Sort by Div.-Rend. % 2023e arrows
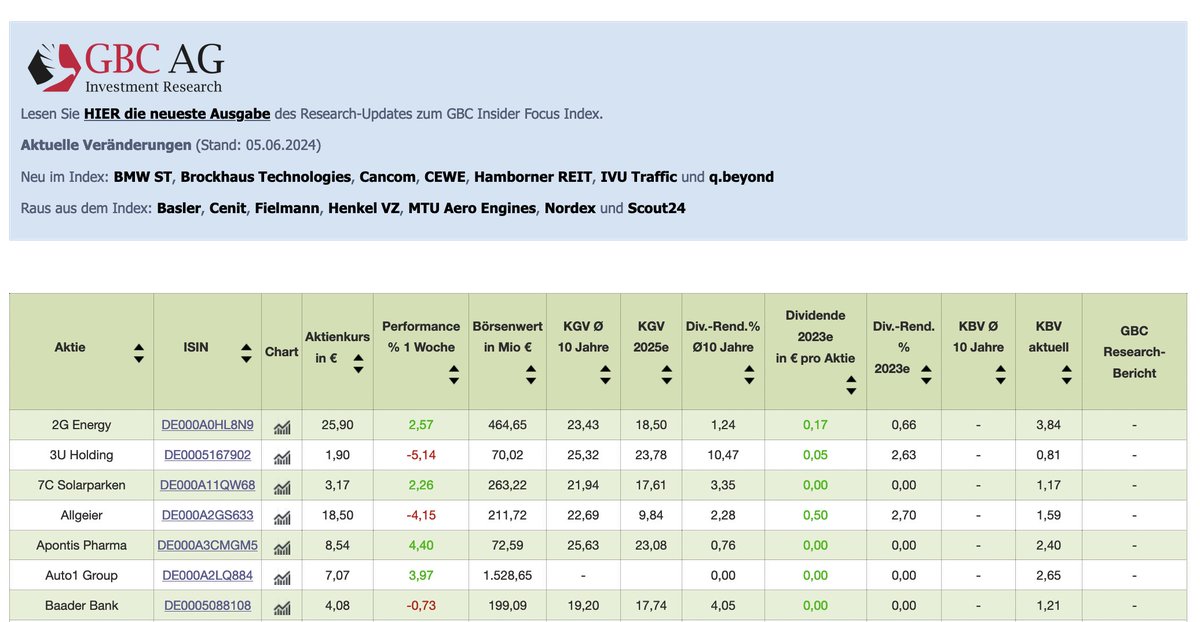This screenshot has height=622, width=1200. [926, 373]
